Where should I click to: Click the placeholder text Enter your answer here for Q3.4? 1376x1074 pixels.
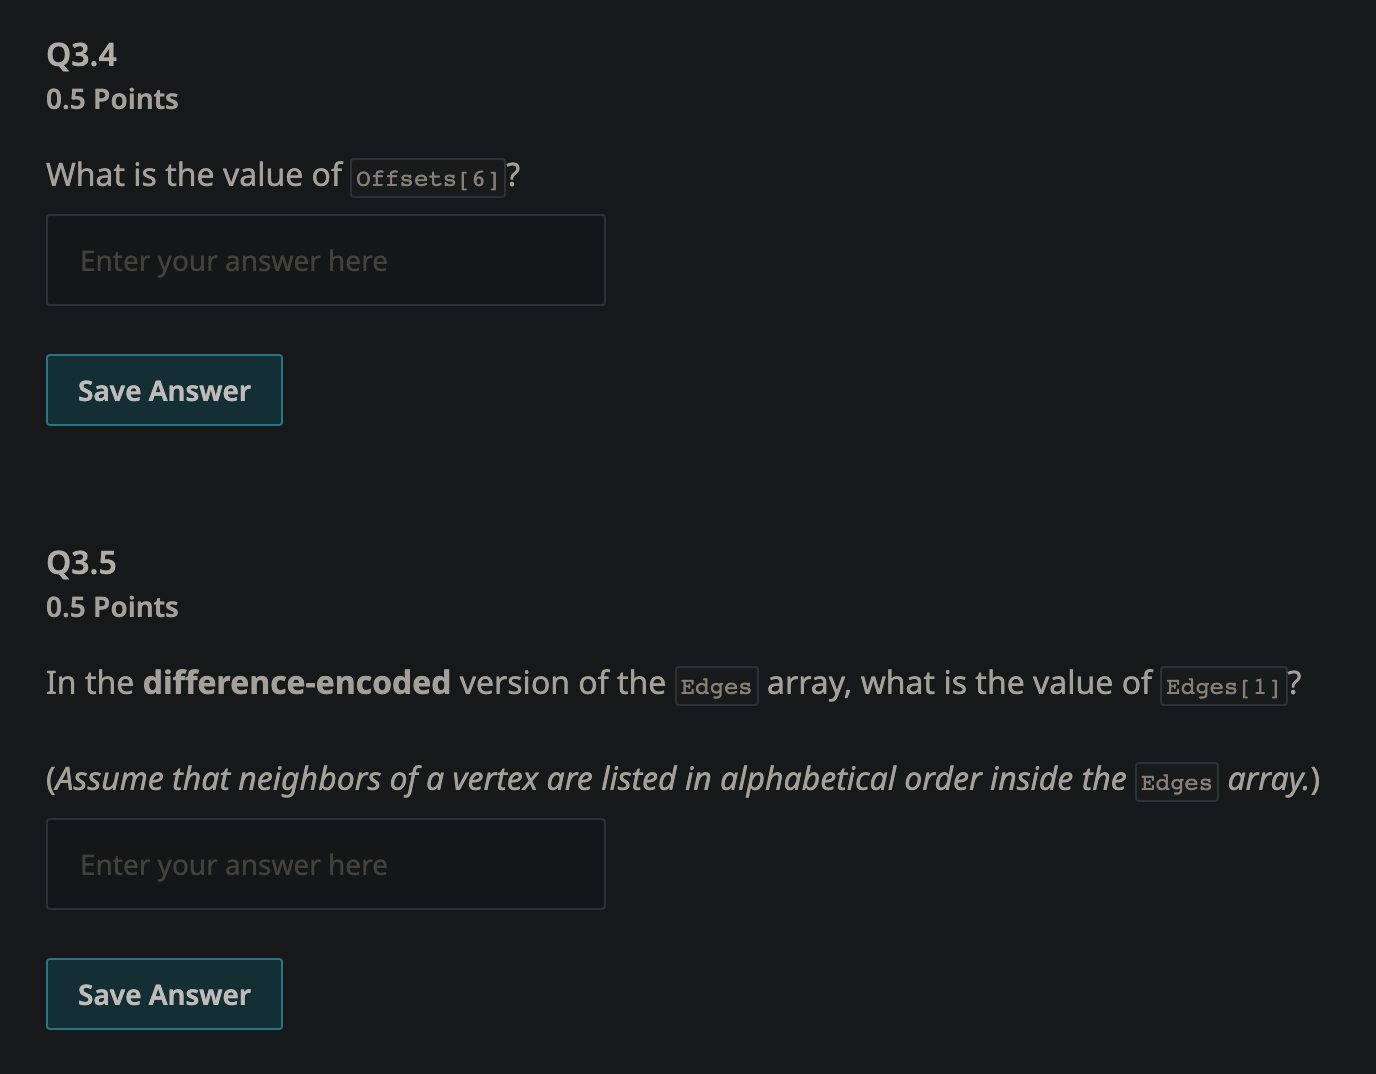click(x=233, y=260)
